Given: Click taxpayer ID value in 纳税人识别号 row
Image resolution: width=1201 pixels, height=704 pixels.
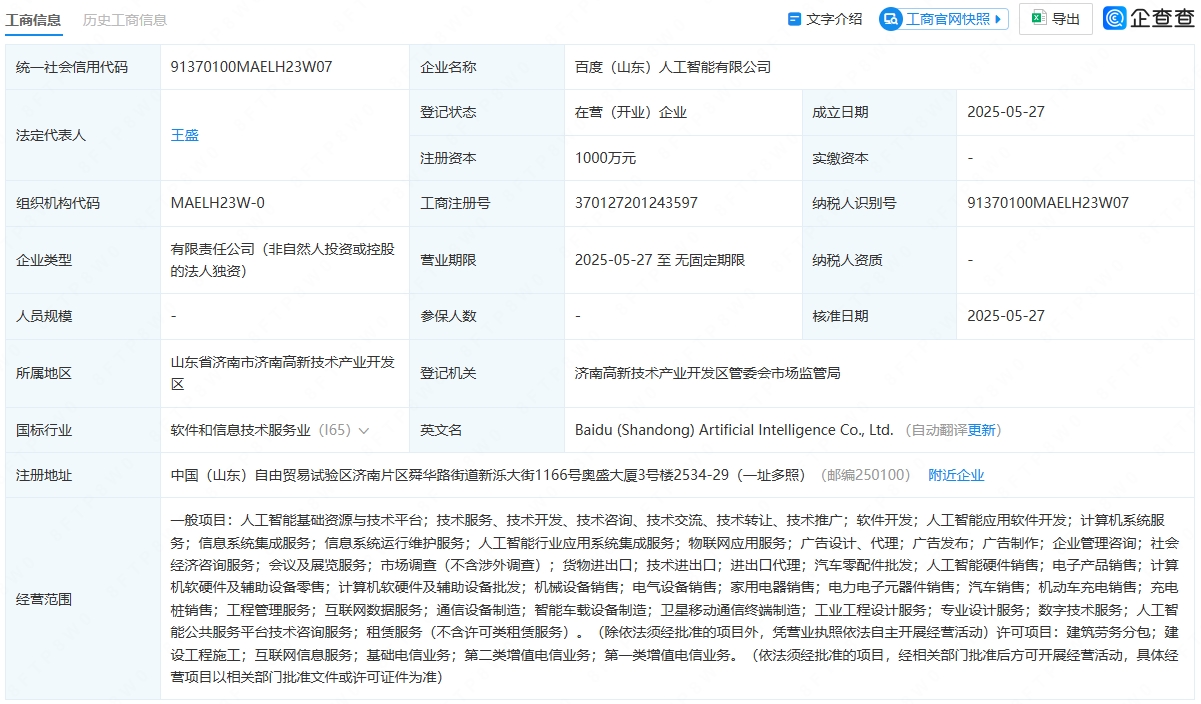Looking at the screenshot, I should tap(1048, 202).
